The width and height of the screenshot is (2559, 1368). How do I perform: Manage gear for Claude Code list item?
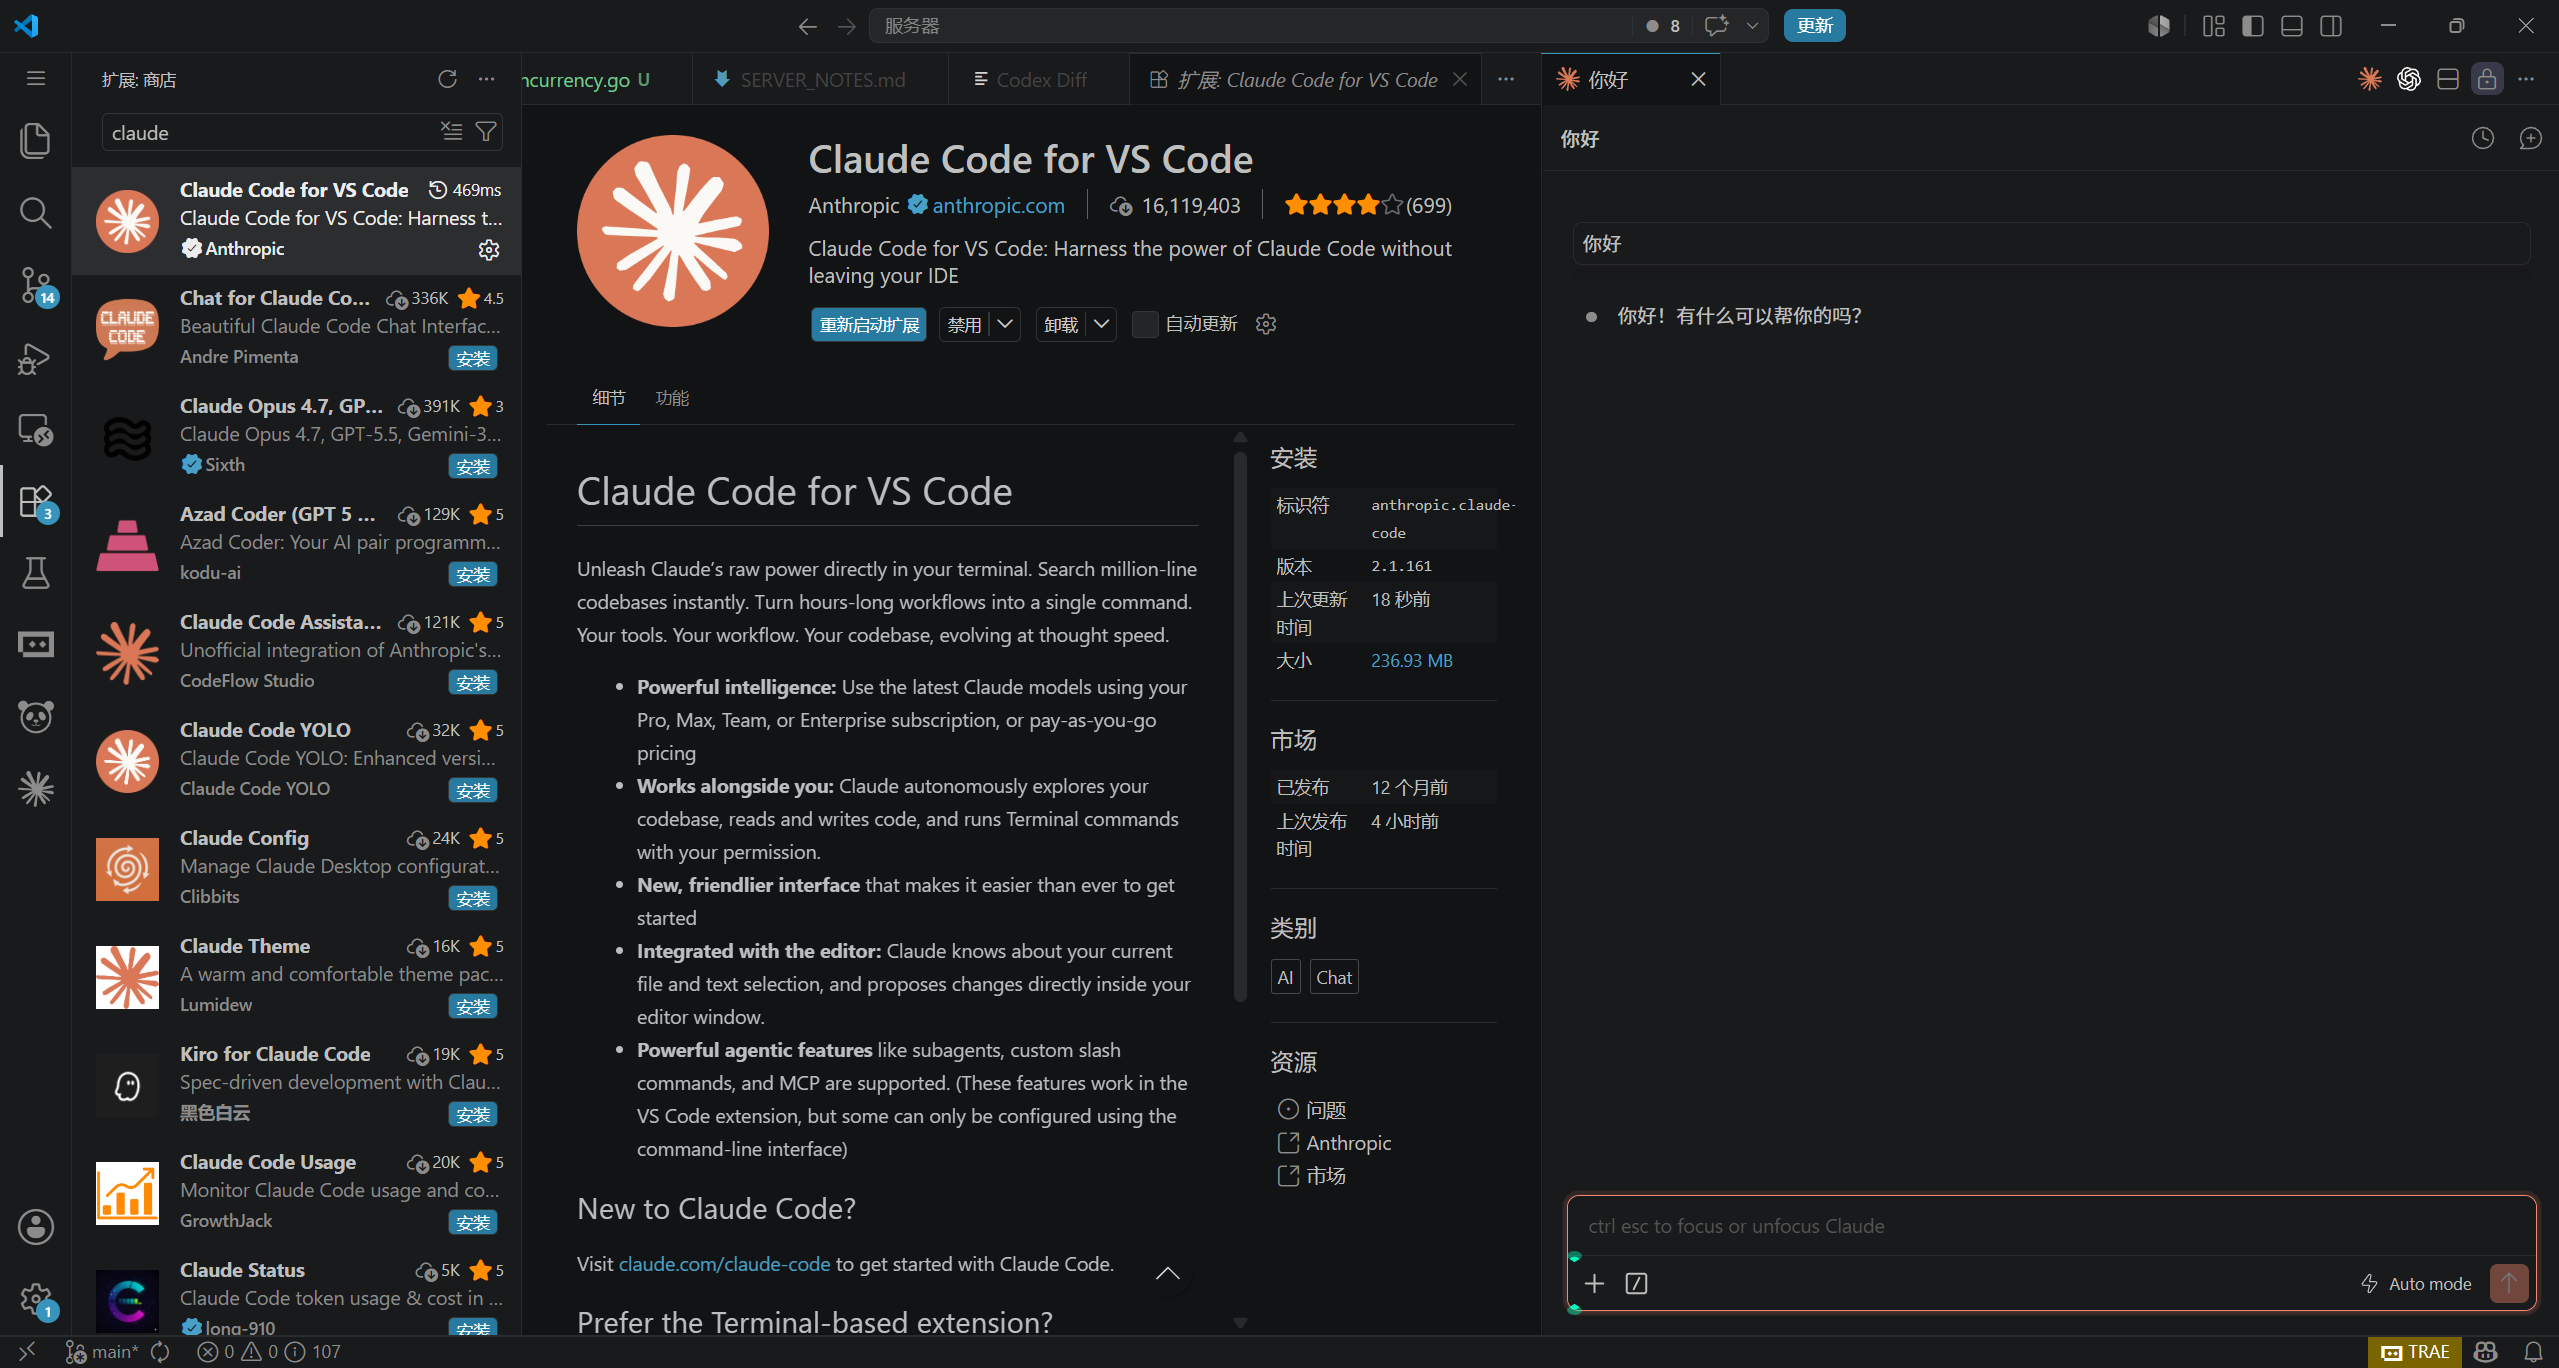(488, 249)
